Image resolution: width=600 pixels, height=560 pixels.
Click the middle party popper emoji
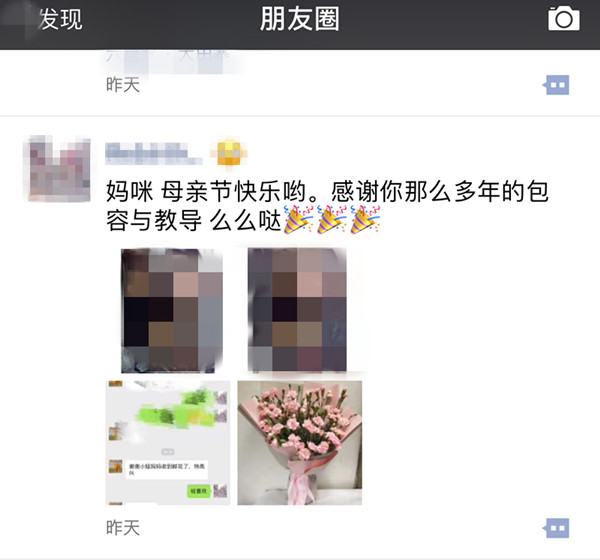(x=331, y=219)
